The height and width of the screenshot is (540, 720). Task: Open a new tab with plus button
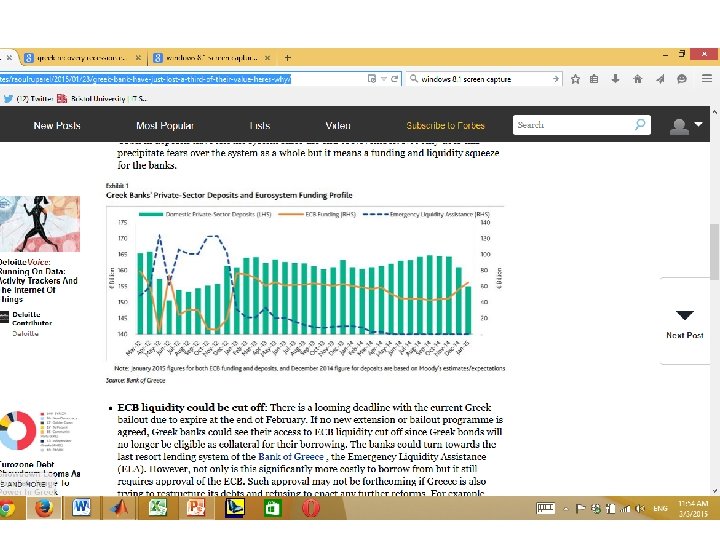pos(287,58)
